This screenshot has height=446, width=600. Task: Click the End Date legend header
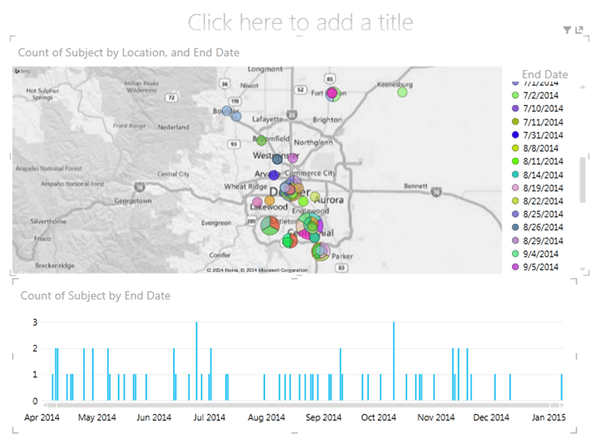[x=545, y=74]
